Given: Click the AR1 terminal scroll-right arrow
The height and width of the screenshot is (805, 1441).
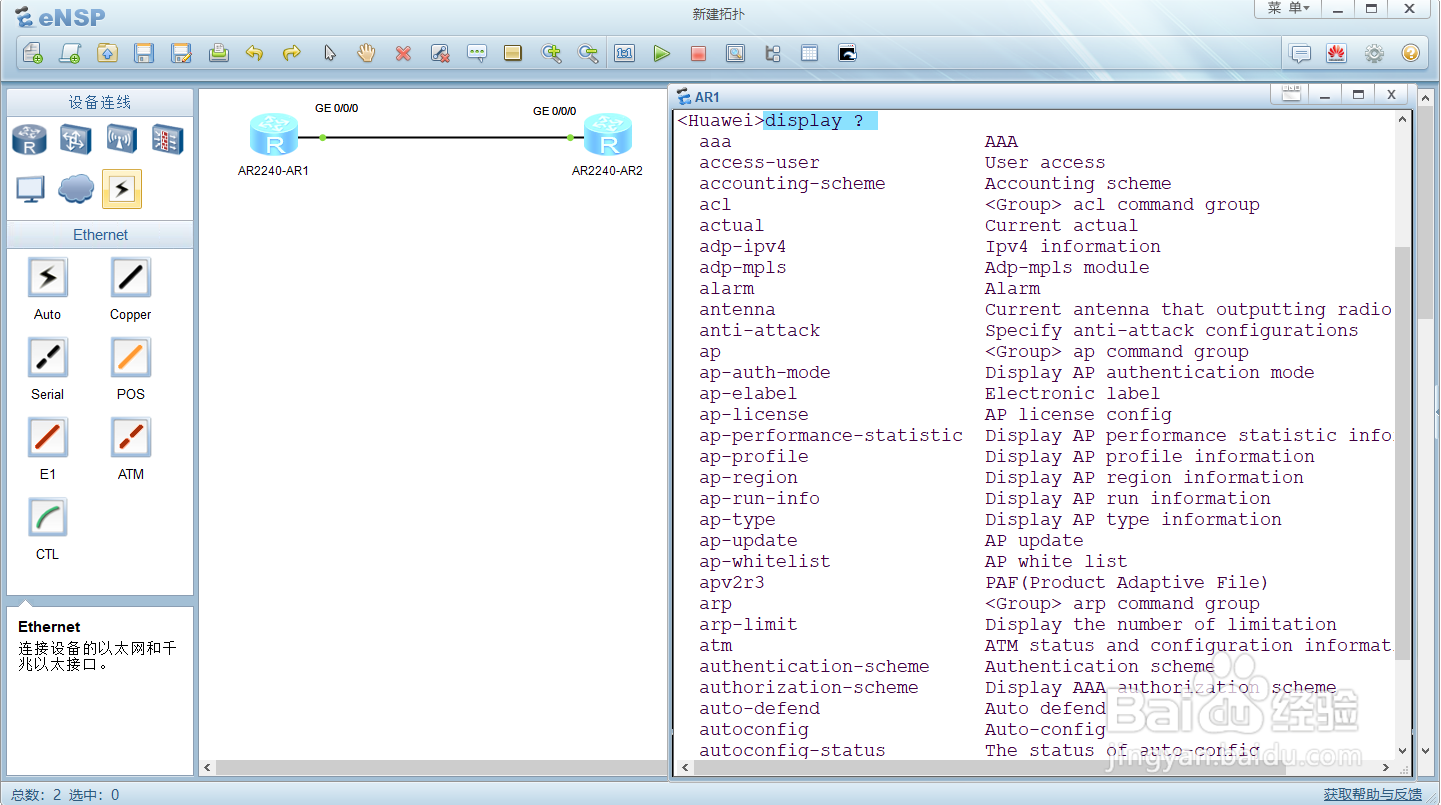Looking at the screenshot, I should coord(1385,767).
